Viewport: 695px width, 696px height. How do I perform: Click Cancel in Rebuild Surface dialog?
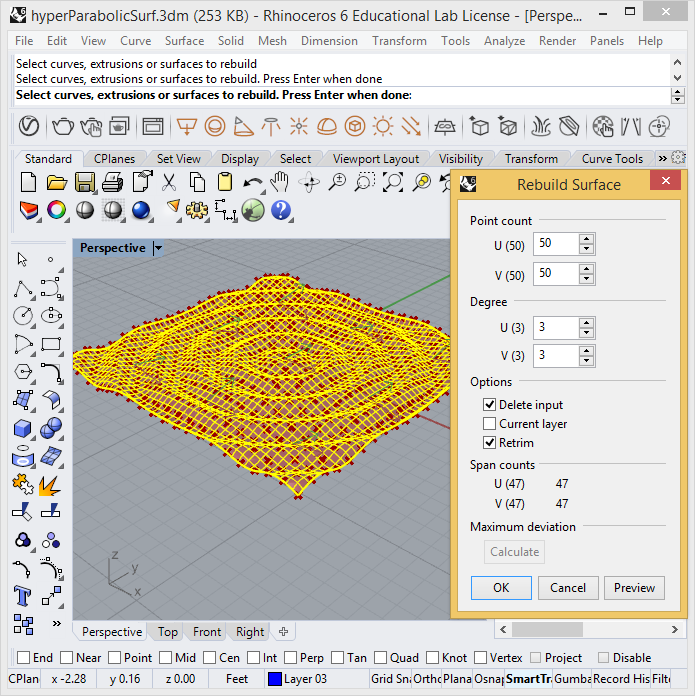click(x=568, y=588)
